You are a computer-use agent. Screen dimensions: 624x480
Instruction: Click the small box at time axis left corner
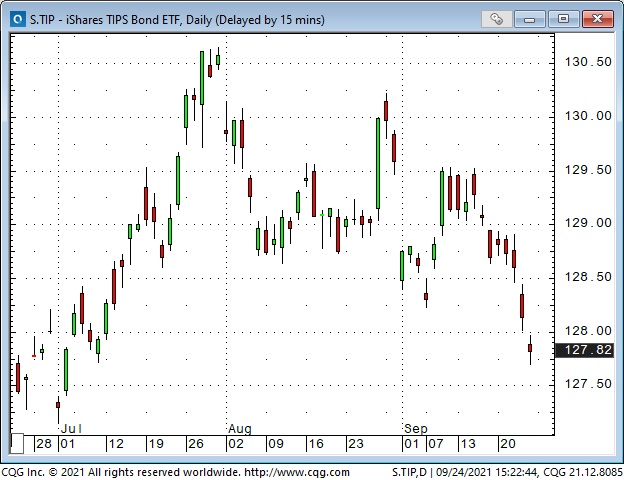(x=17, y=443)
